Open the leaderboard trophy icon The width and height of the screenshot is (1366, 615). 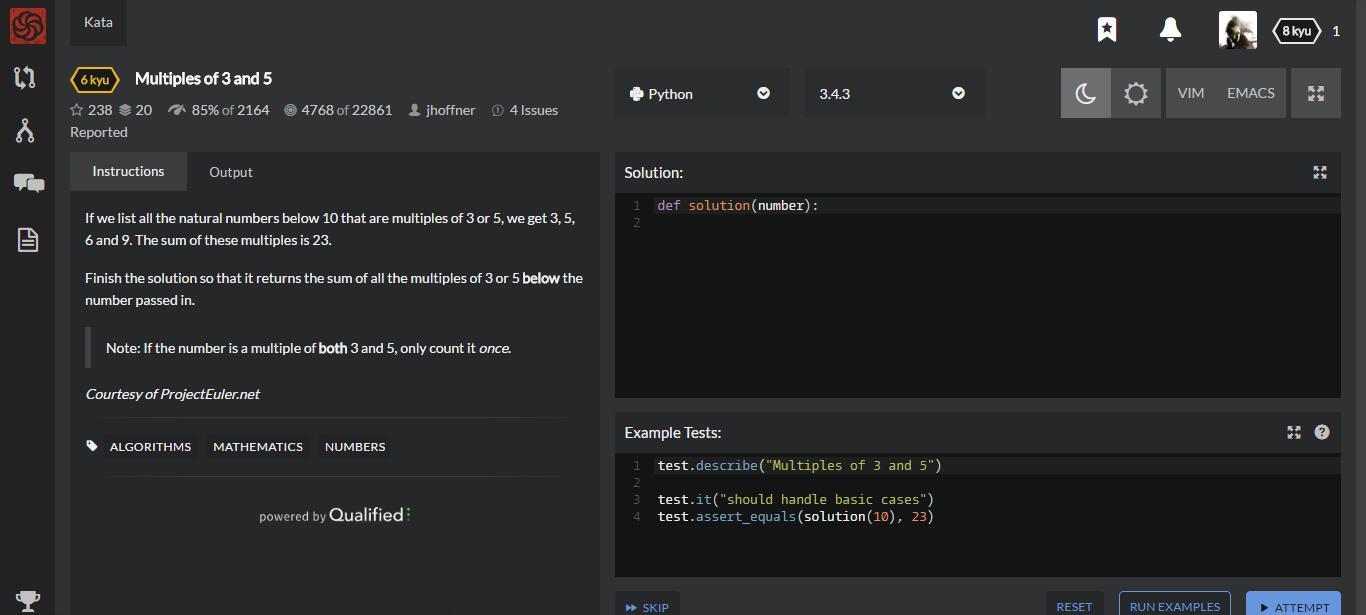(x=28, y=601)
